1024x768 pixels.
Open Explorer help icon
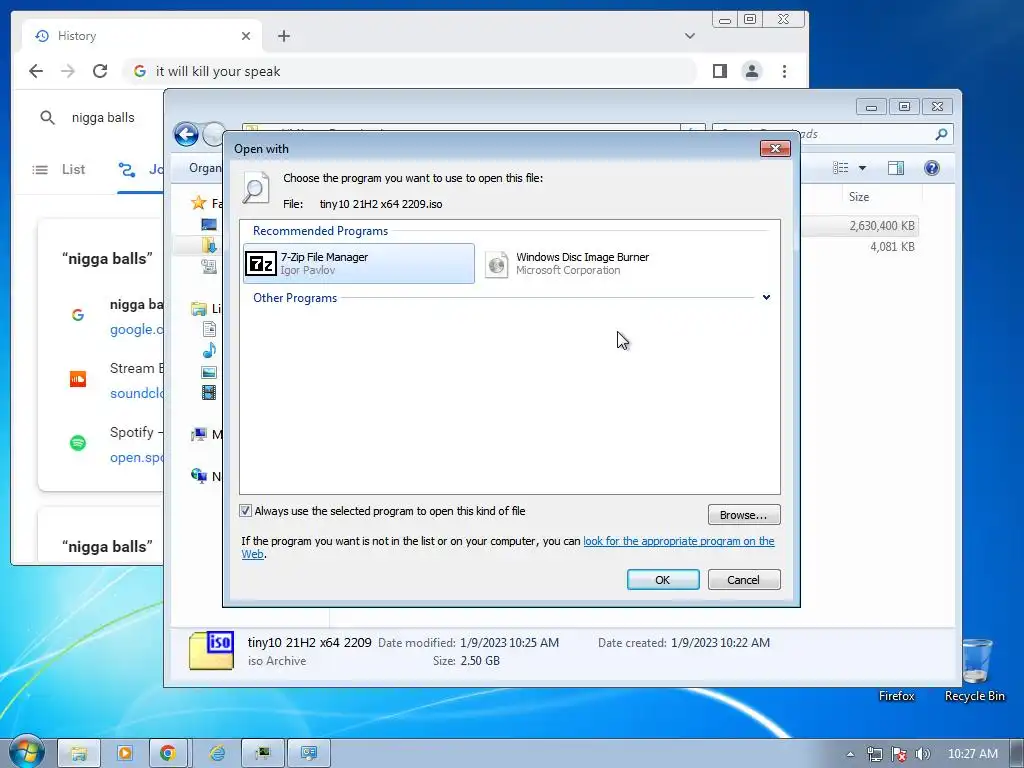point(932,168)
